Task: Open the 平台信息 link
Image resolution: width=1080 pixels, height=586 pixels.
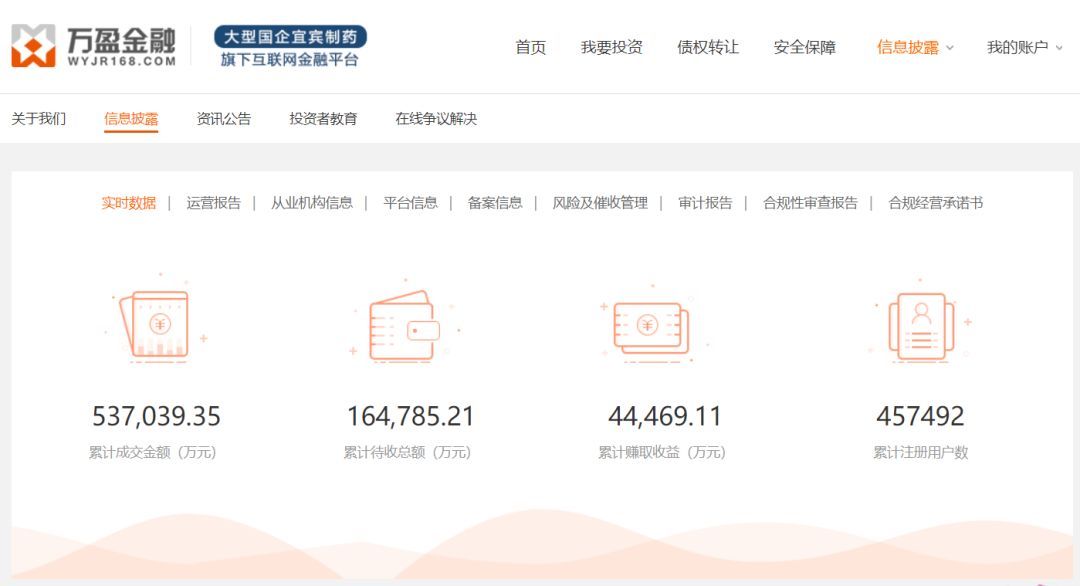Action: click(x=411, y=202)
